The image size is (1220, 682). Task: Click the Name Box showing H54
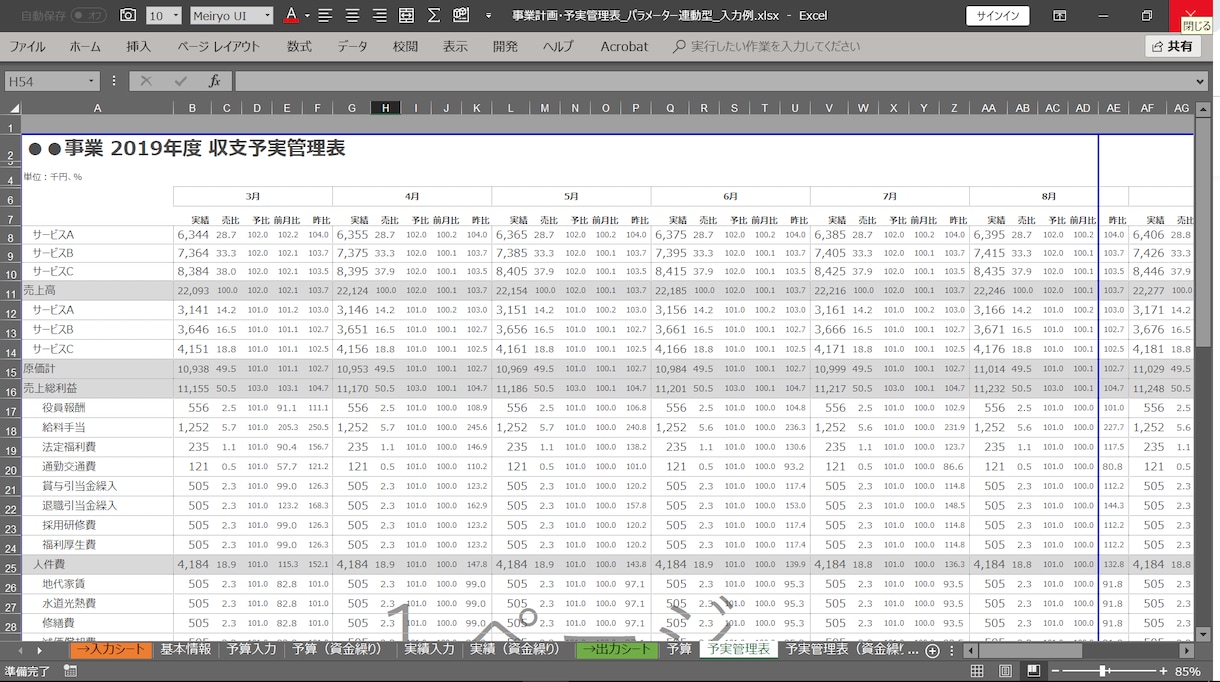[45, 81]
